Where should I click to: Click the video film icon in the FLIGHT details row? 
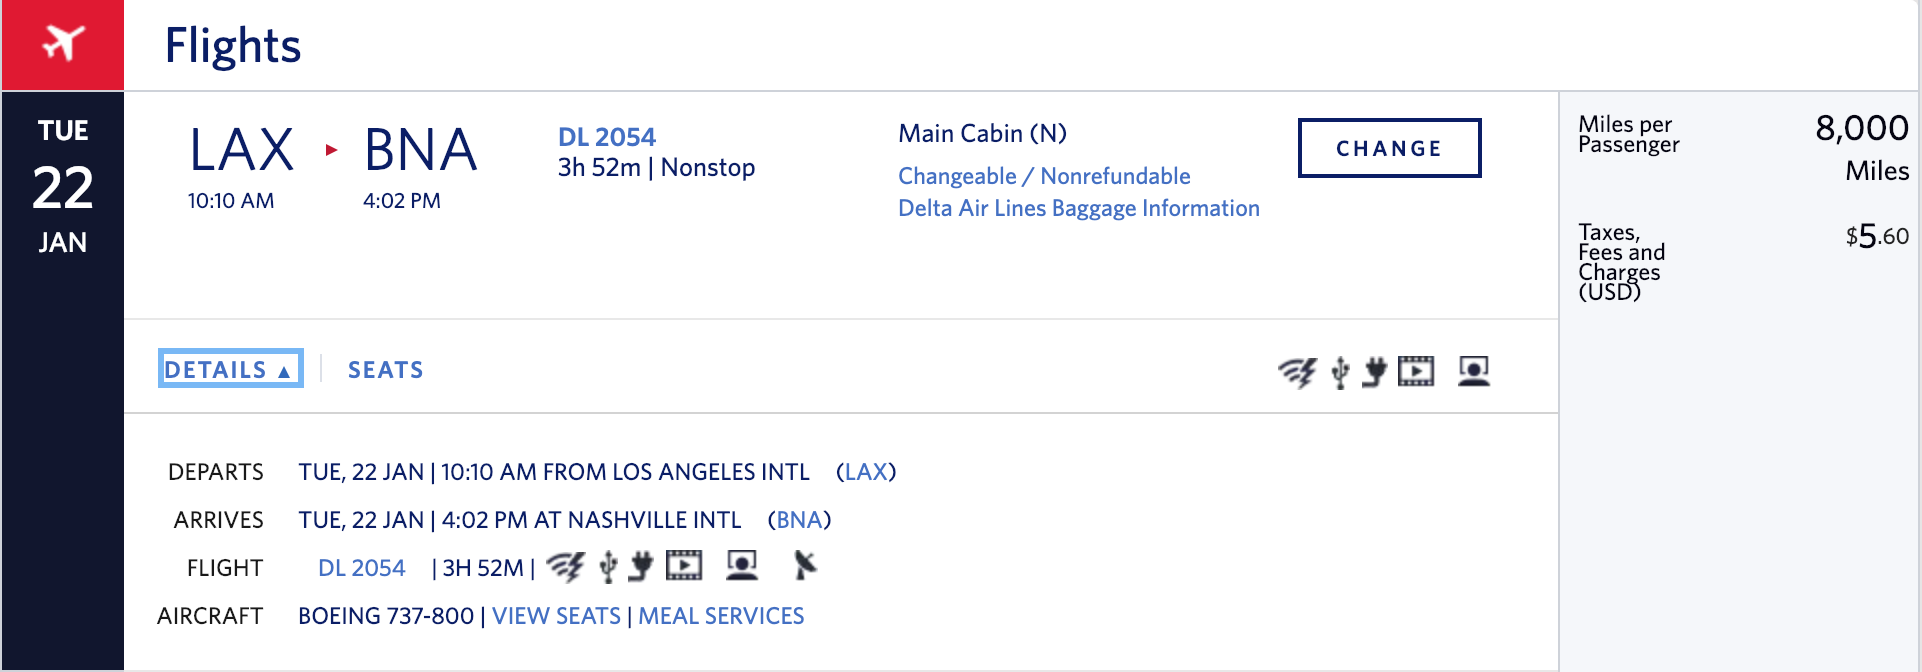(684, 567)
